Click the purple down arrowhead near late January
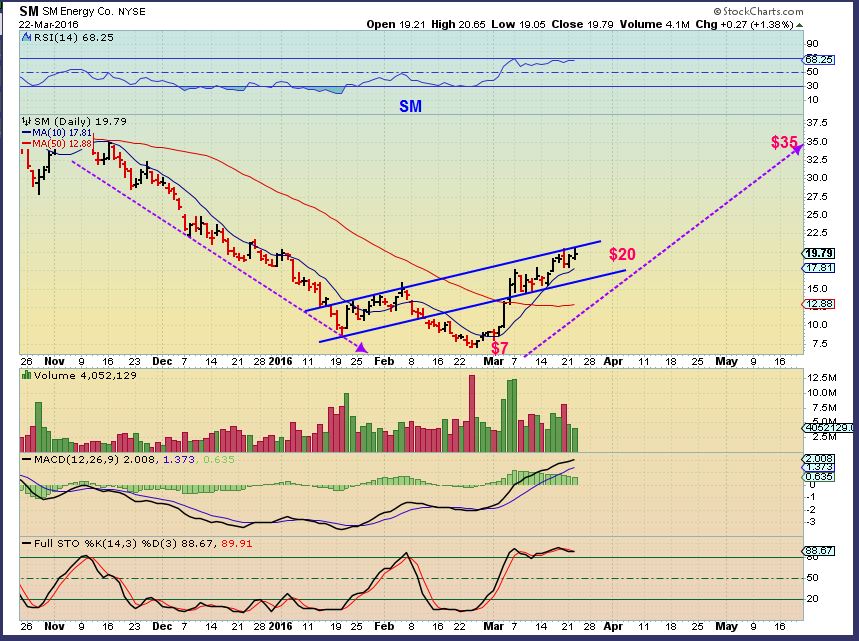Viewport: 859px width, 641px height. pos(364,347)
